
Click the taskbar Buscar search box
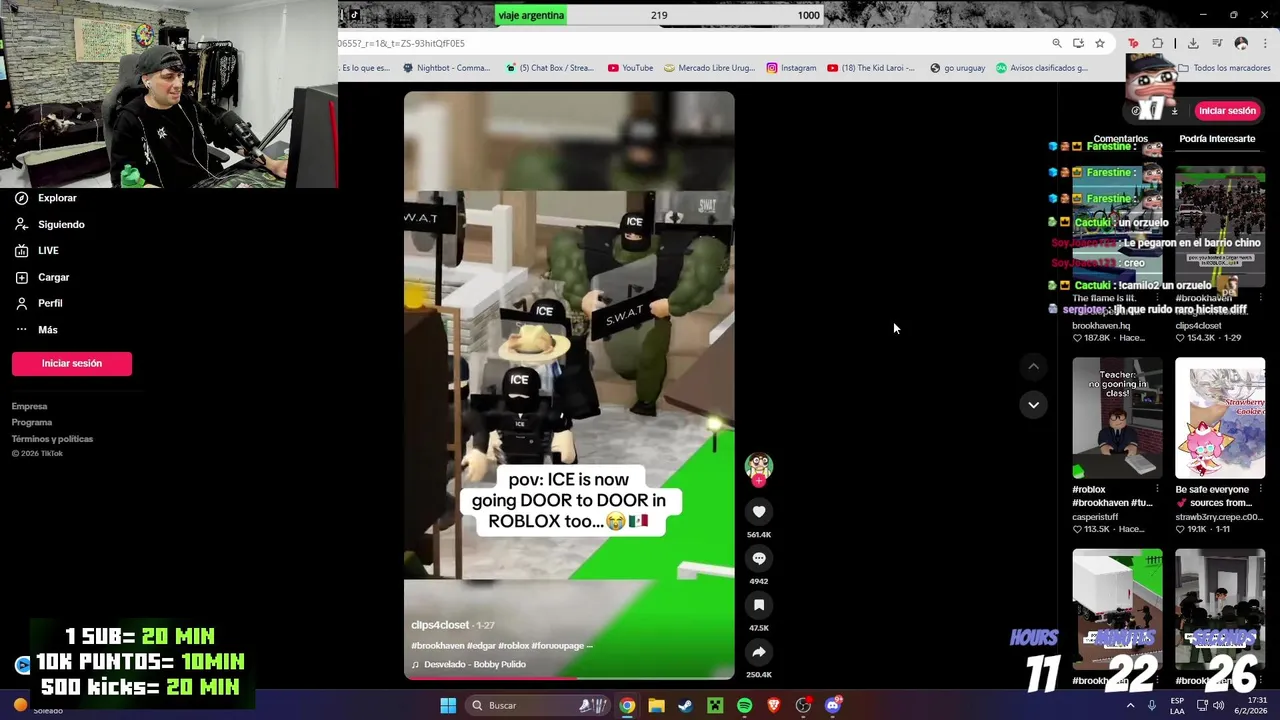point(538,706)
